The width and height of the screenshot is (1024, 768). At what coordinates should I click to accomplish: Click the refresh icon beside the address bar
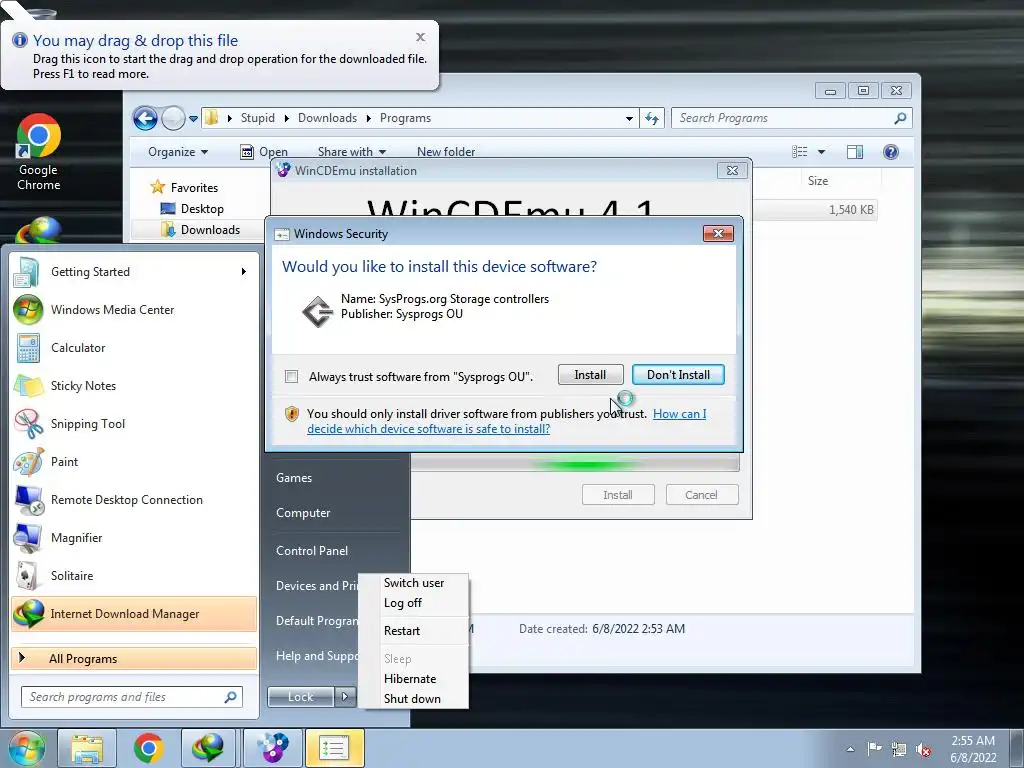tap(652, 118)
